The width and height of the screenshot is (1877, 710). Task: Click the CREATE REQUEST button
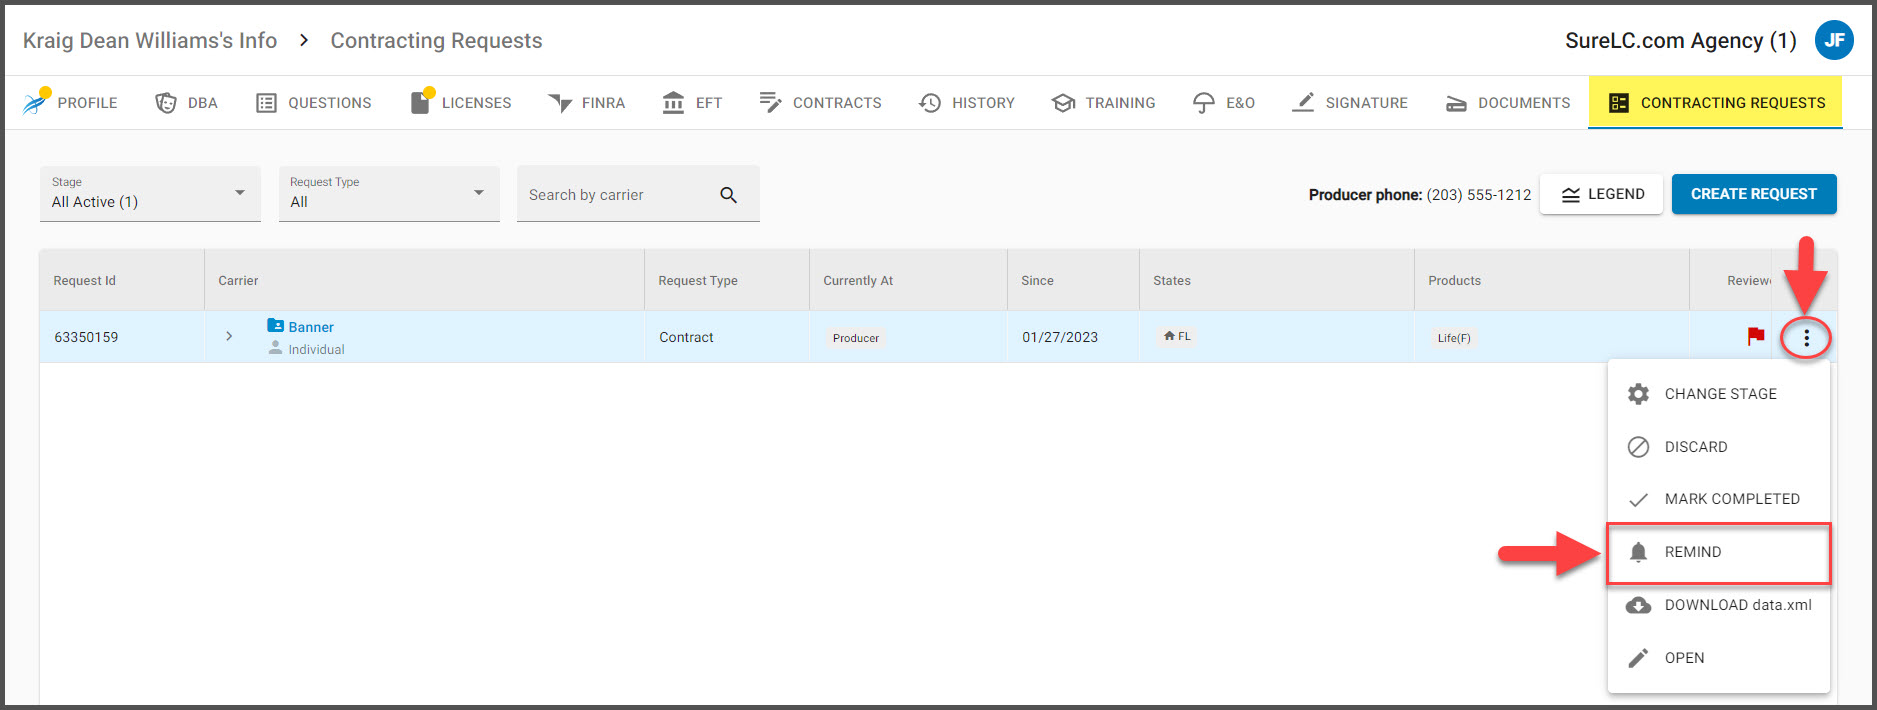click(x=1754, y=194)
